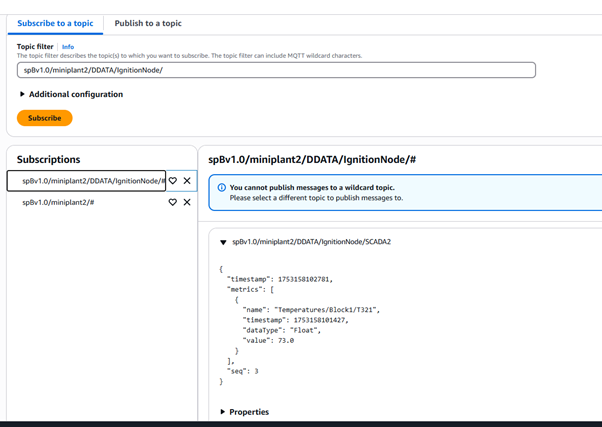Click the Subscriptions panel heading
602x427 pixels.
tap(49, 160)
